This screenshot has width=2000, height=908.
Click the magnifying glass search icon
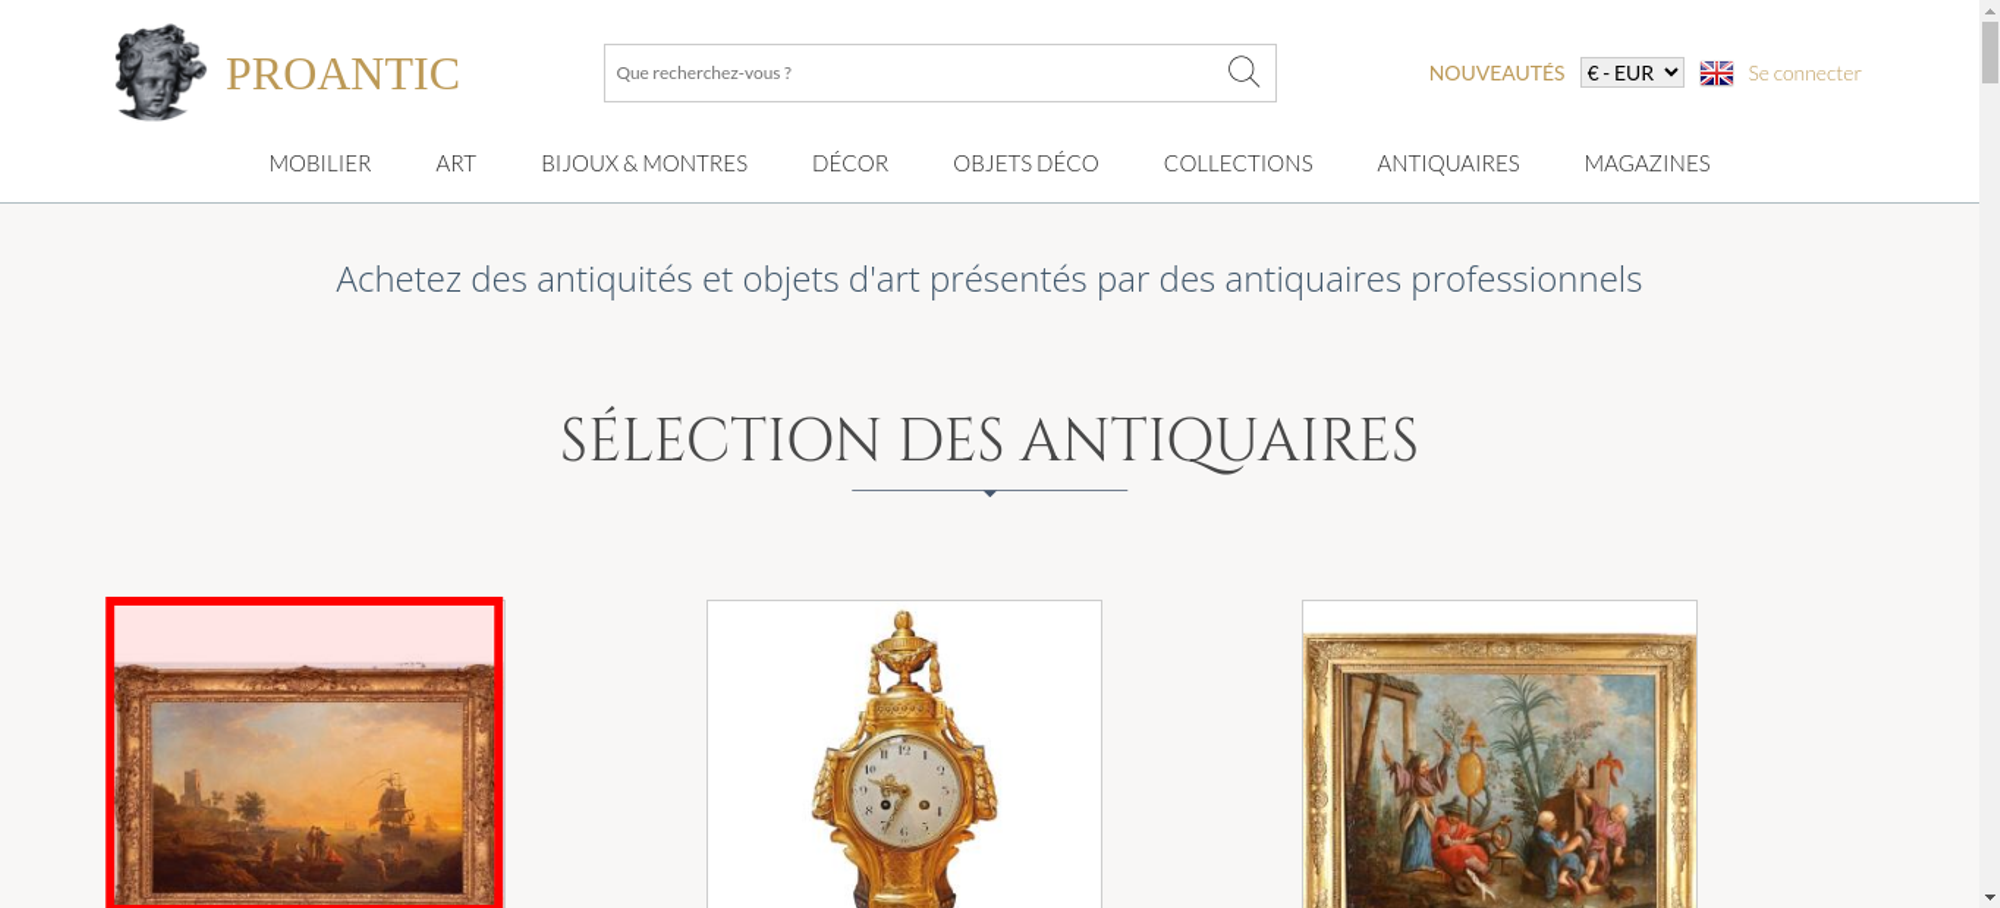click(1243, 72)
